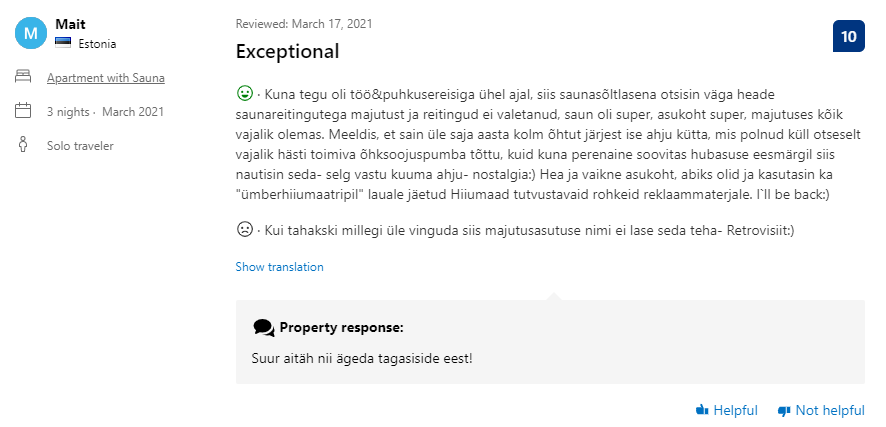Click the thumbs down icon
Image resolution: width=886 pixels, height=427 pixels.
tap(784, 410)
